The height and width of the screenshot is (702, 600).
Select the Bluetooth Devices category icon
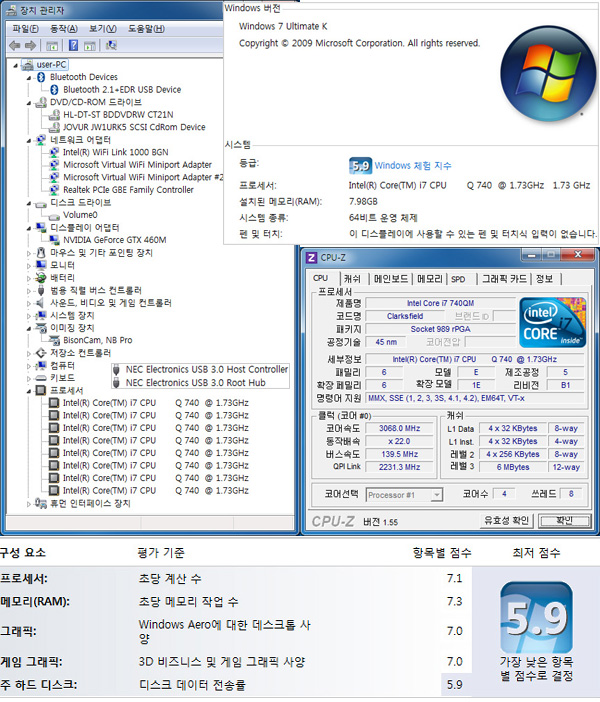coord(41,77)
